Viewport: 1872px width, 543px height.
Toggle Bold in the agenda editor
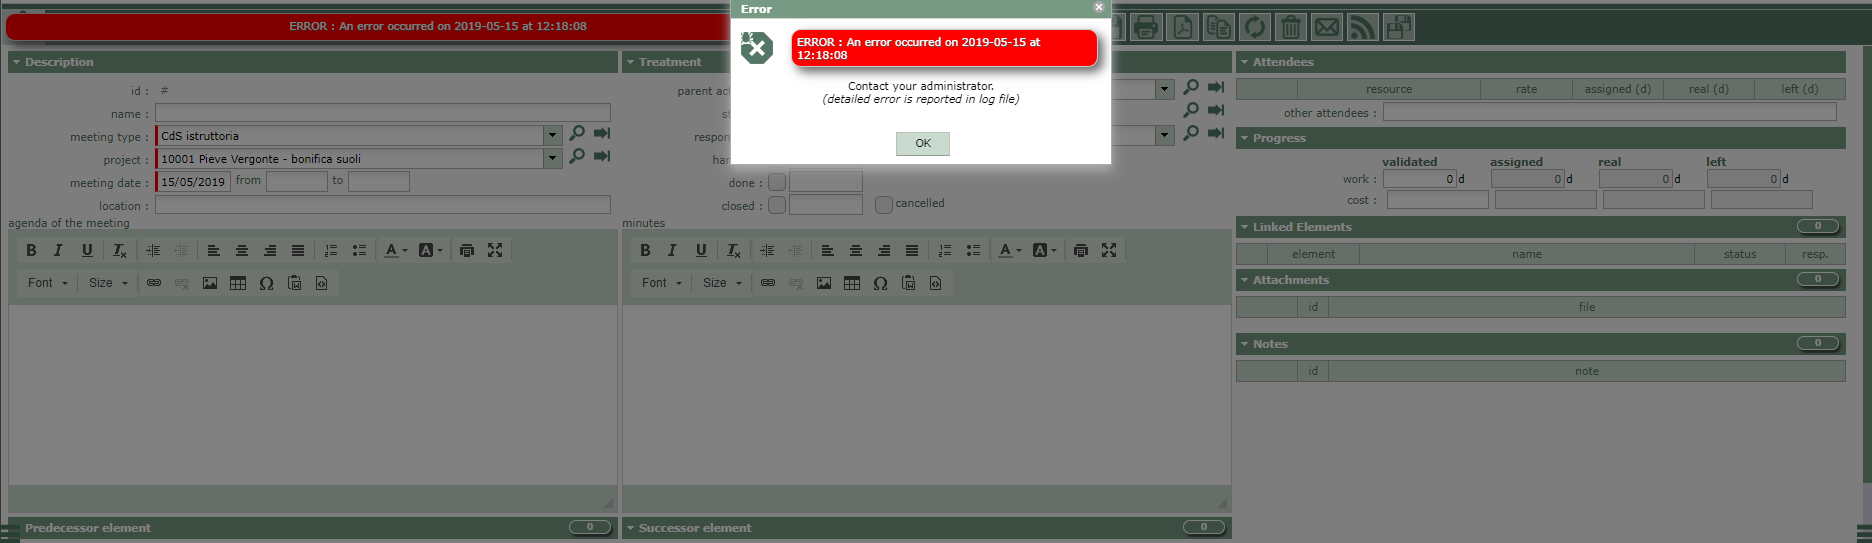click(31, 250)
